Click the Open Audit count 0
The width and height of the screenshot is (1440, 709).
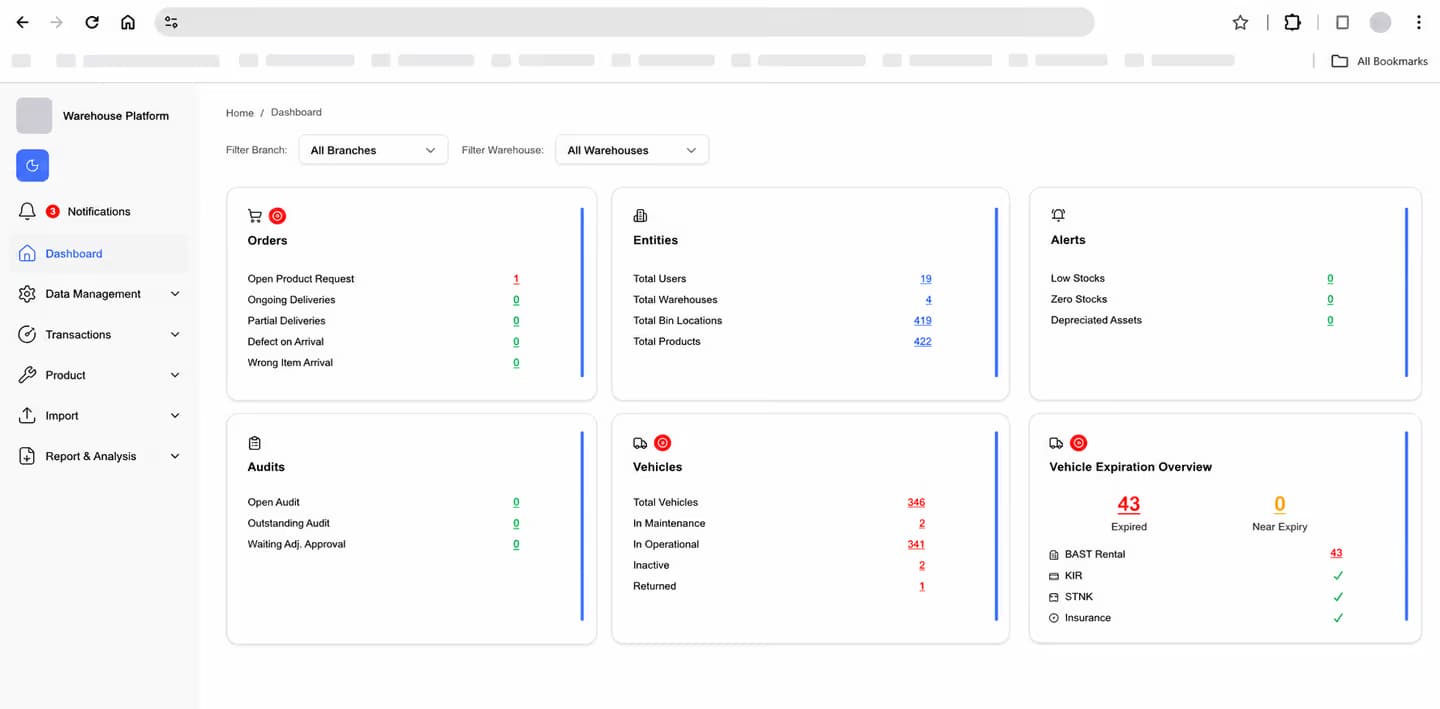tap(516, 503)
